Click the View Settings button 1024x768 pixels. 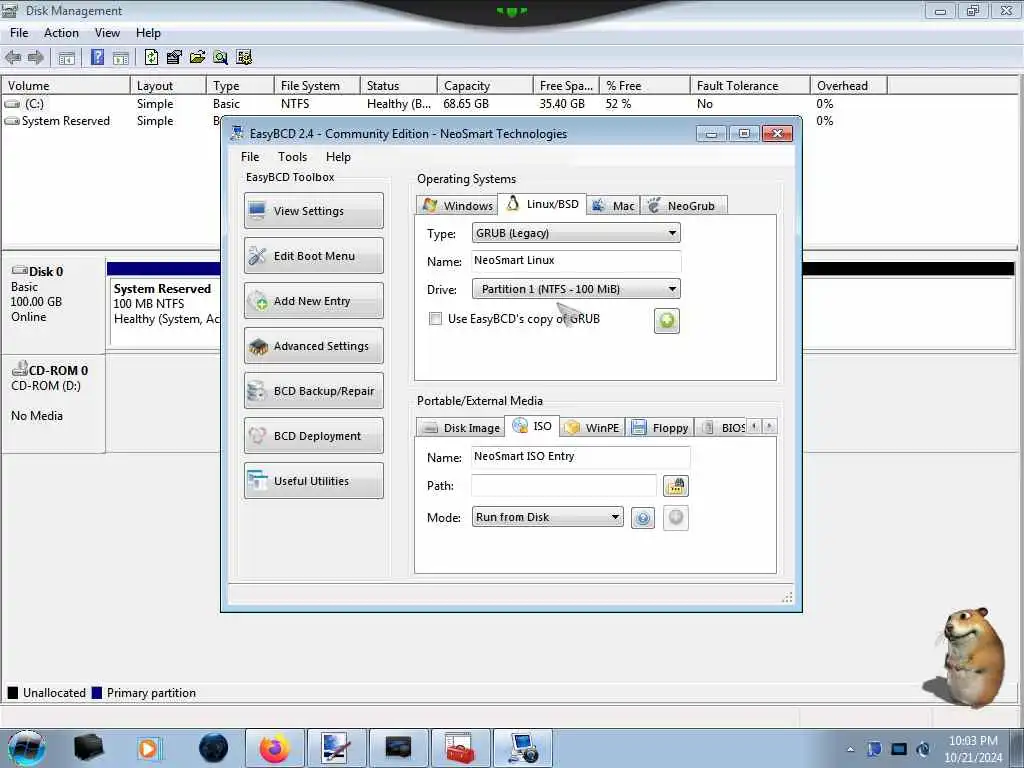(x=313, y=210)
